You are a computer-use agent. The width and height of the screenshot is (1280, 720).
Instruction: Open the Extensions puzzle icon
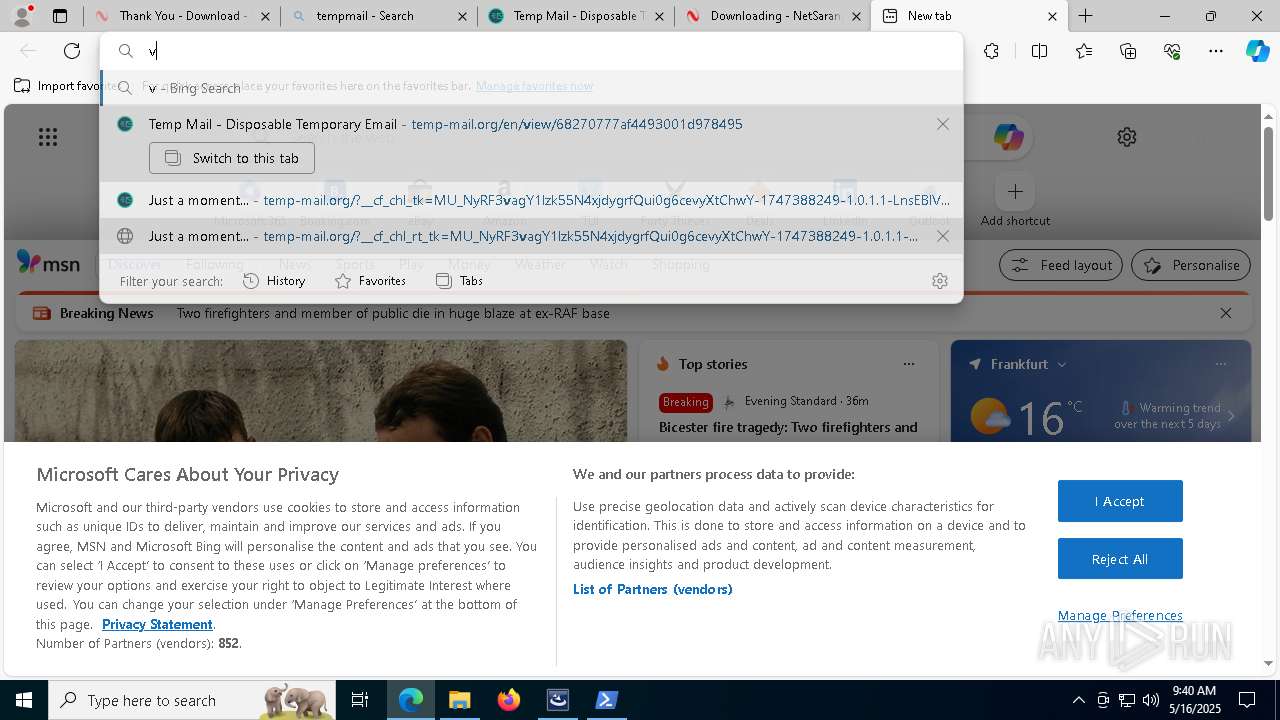click(x=991, y=51)
